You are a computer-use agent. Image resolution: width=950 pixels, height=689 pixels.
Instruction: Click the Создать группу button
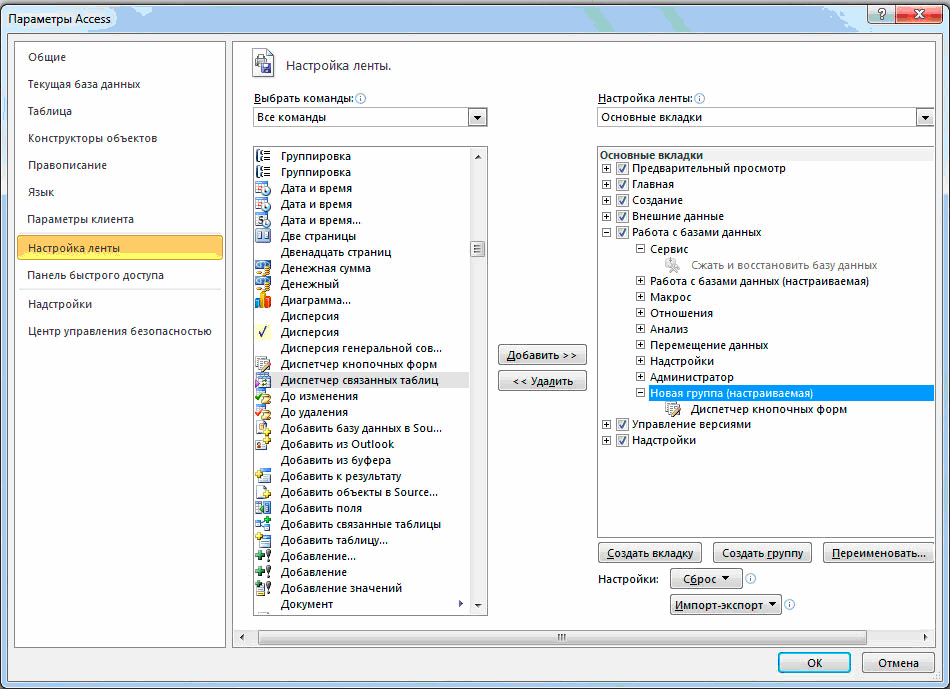point(762,553)
